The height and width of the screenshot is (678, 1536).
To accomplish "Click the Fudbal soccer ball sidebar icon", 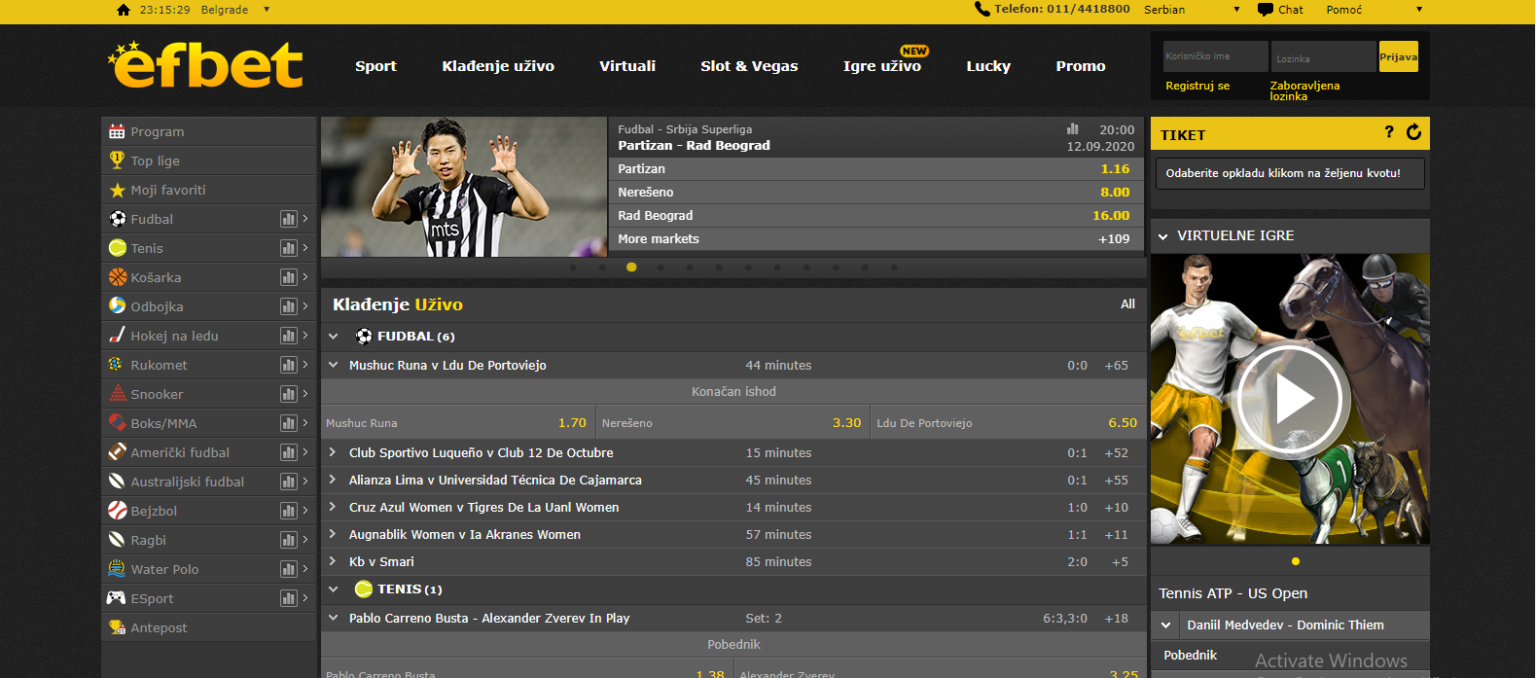I will coord(117,219).
